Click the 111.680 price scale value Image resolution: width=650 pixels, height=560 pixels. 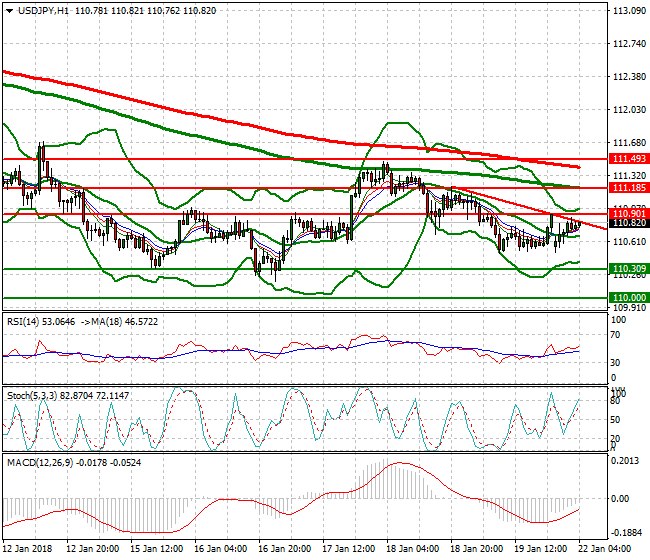click(629, 143)
